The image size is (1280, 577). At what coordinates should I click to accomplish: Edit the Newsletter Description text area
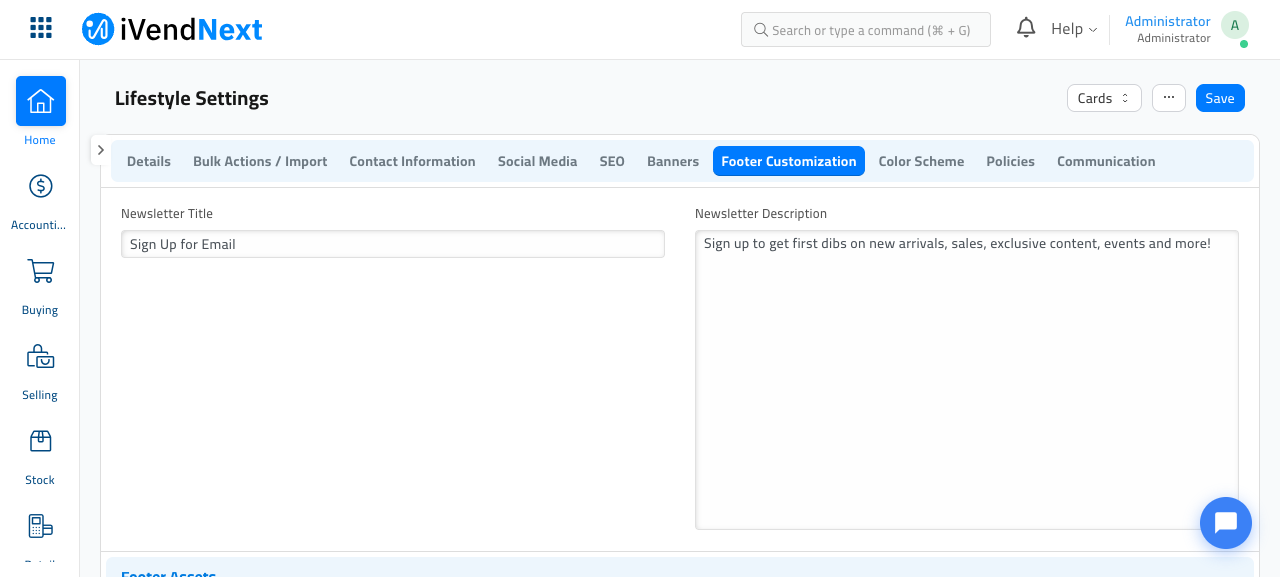(967, 380)
